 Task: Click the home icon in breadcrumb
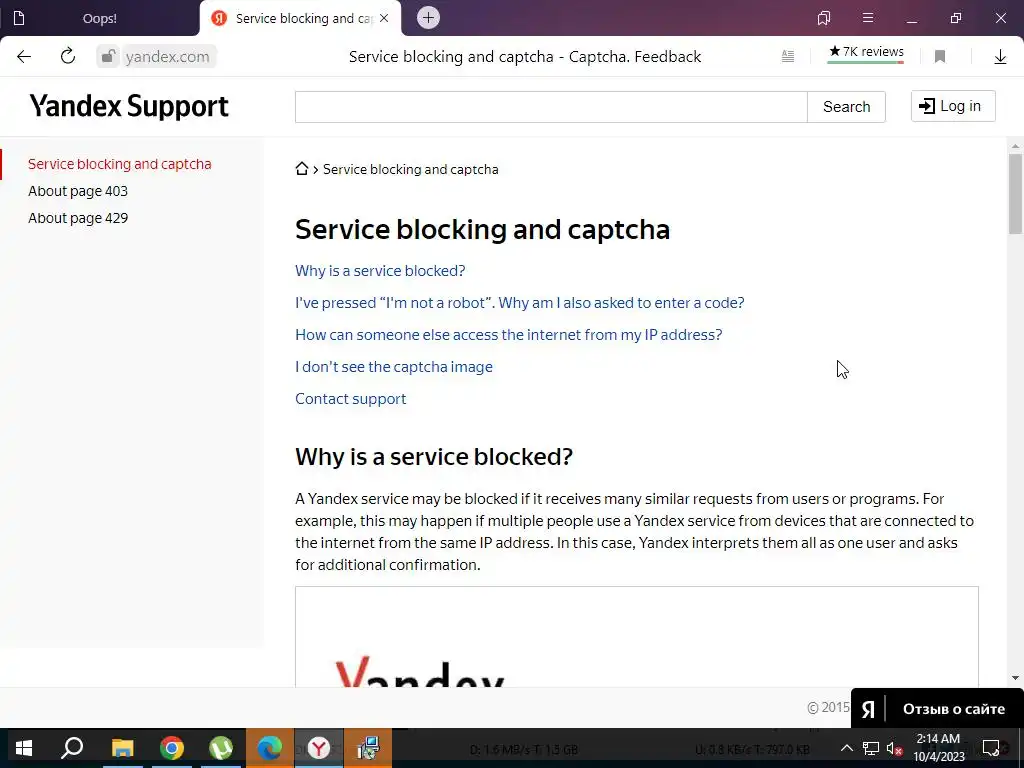(302, 168)
